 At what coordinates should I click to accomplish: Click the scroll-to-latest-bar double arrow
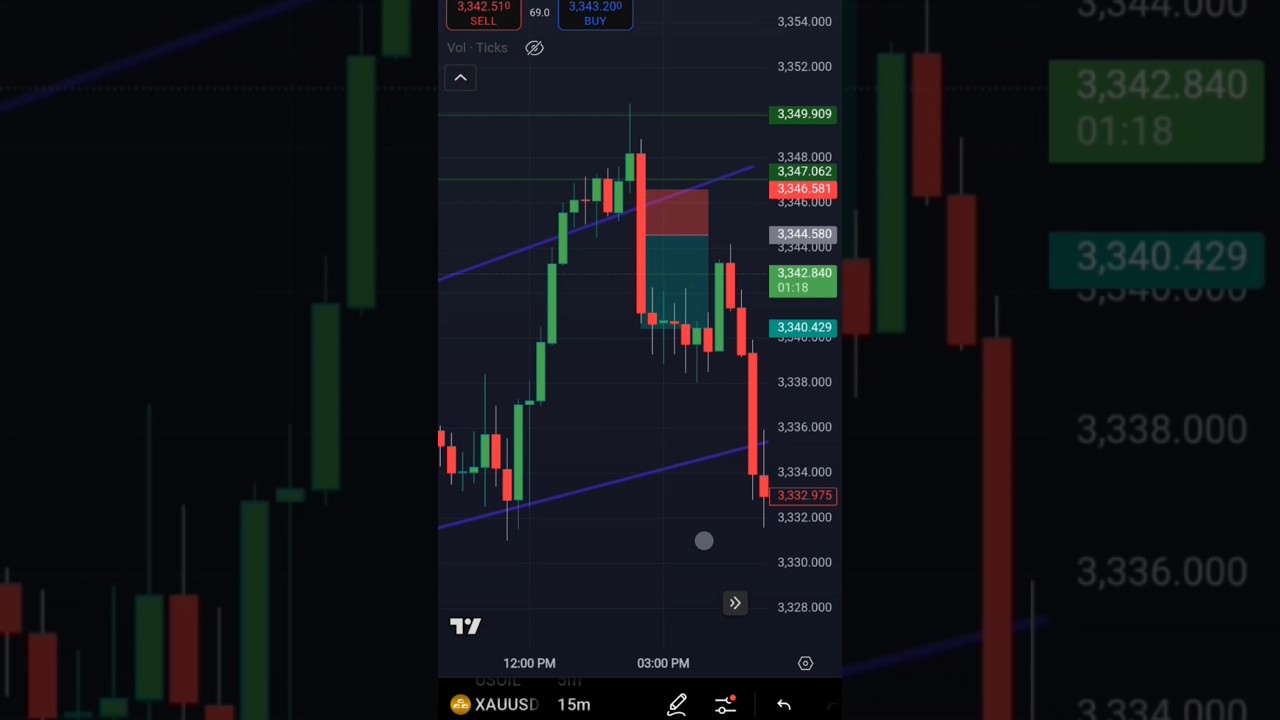point(735,603)
